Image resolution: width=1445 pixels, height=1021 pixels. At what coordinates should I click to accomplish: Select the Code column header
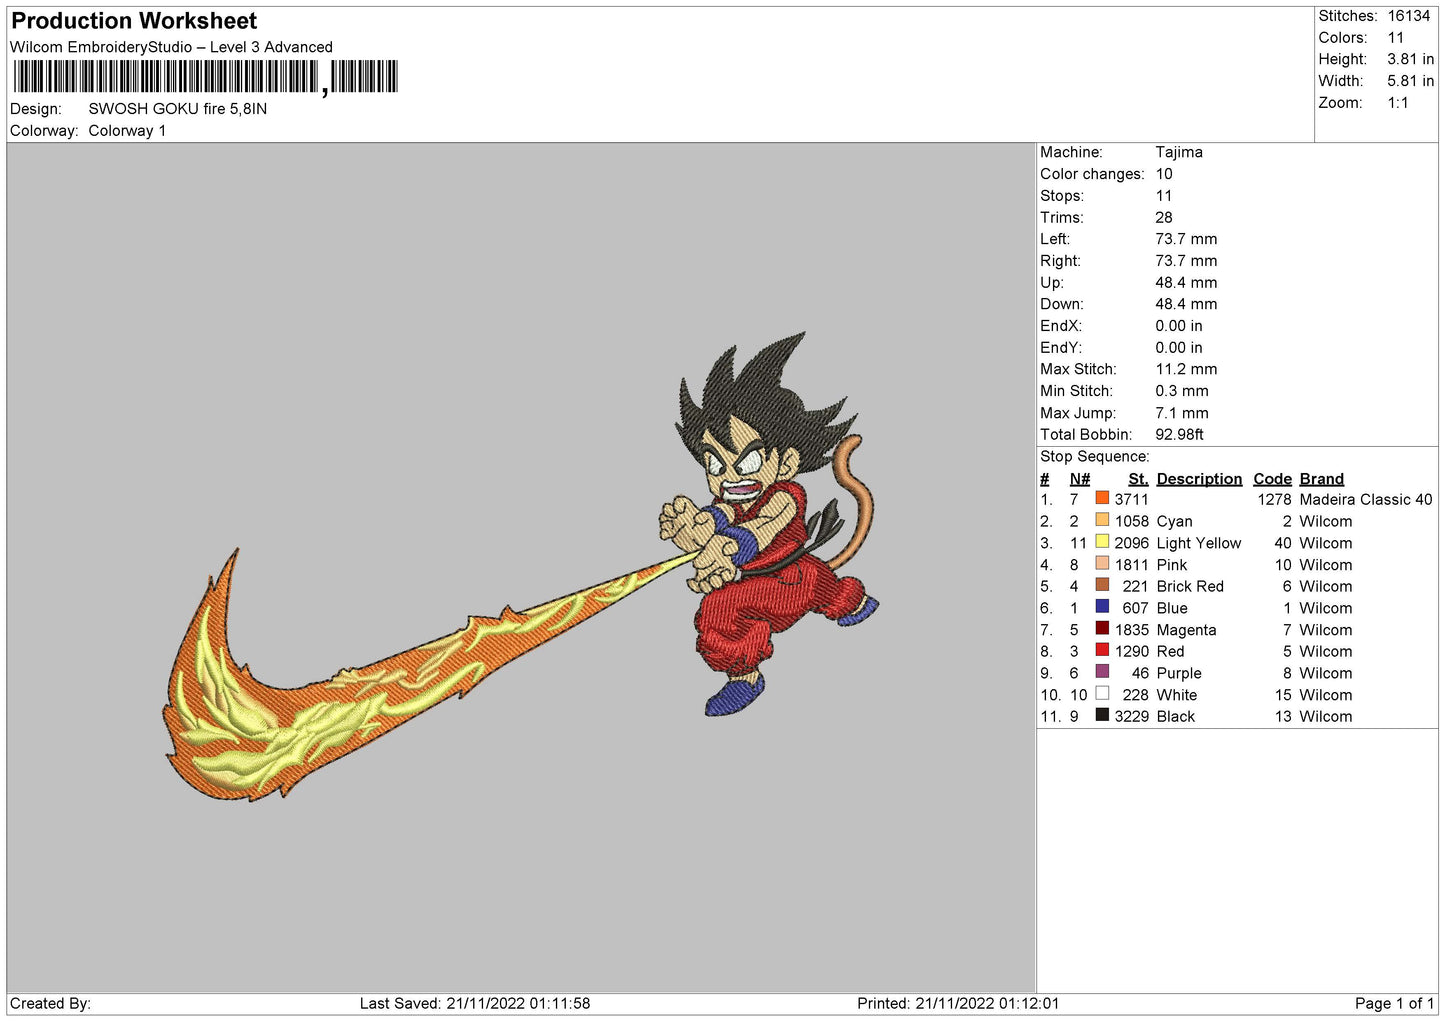point(1272,479)
